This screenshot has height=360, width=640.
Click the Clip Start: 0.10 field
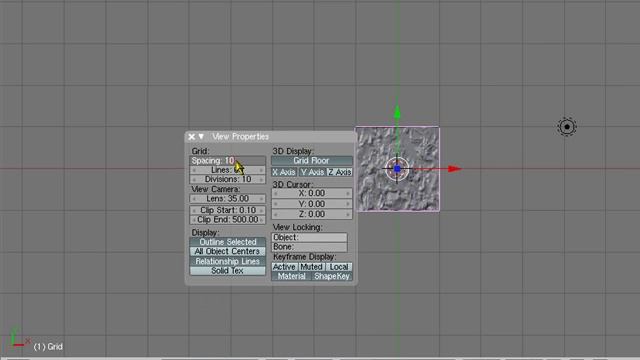[x=227, y=210]
